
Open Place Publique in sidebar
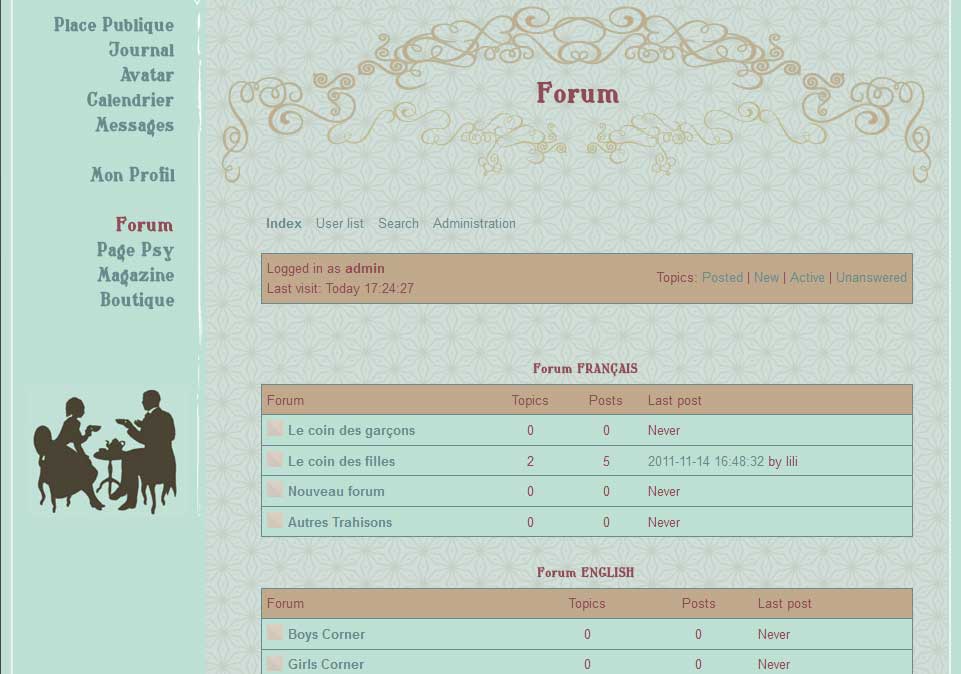(114, 25)
